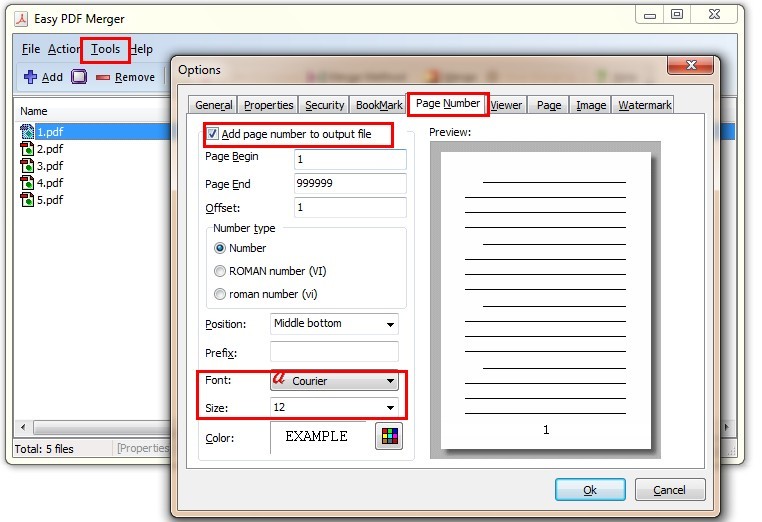Click the Ok button
This screenshot has width=762, height=522.
click(590, 490)
